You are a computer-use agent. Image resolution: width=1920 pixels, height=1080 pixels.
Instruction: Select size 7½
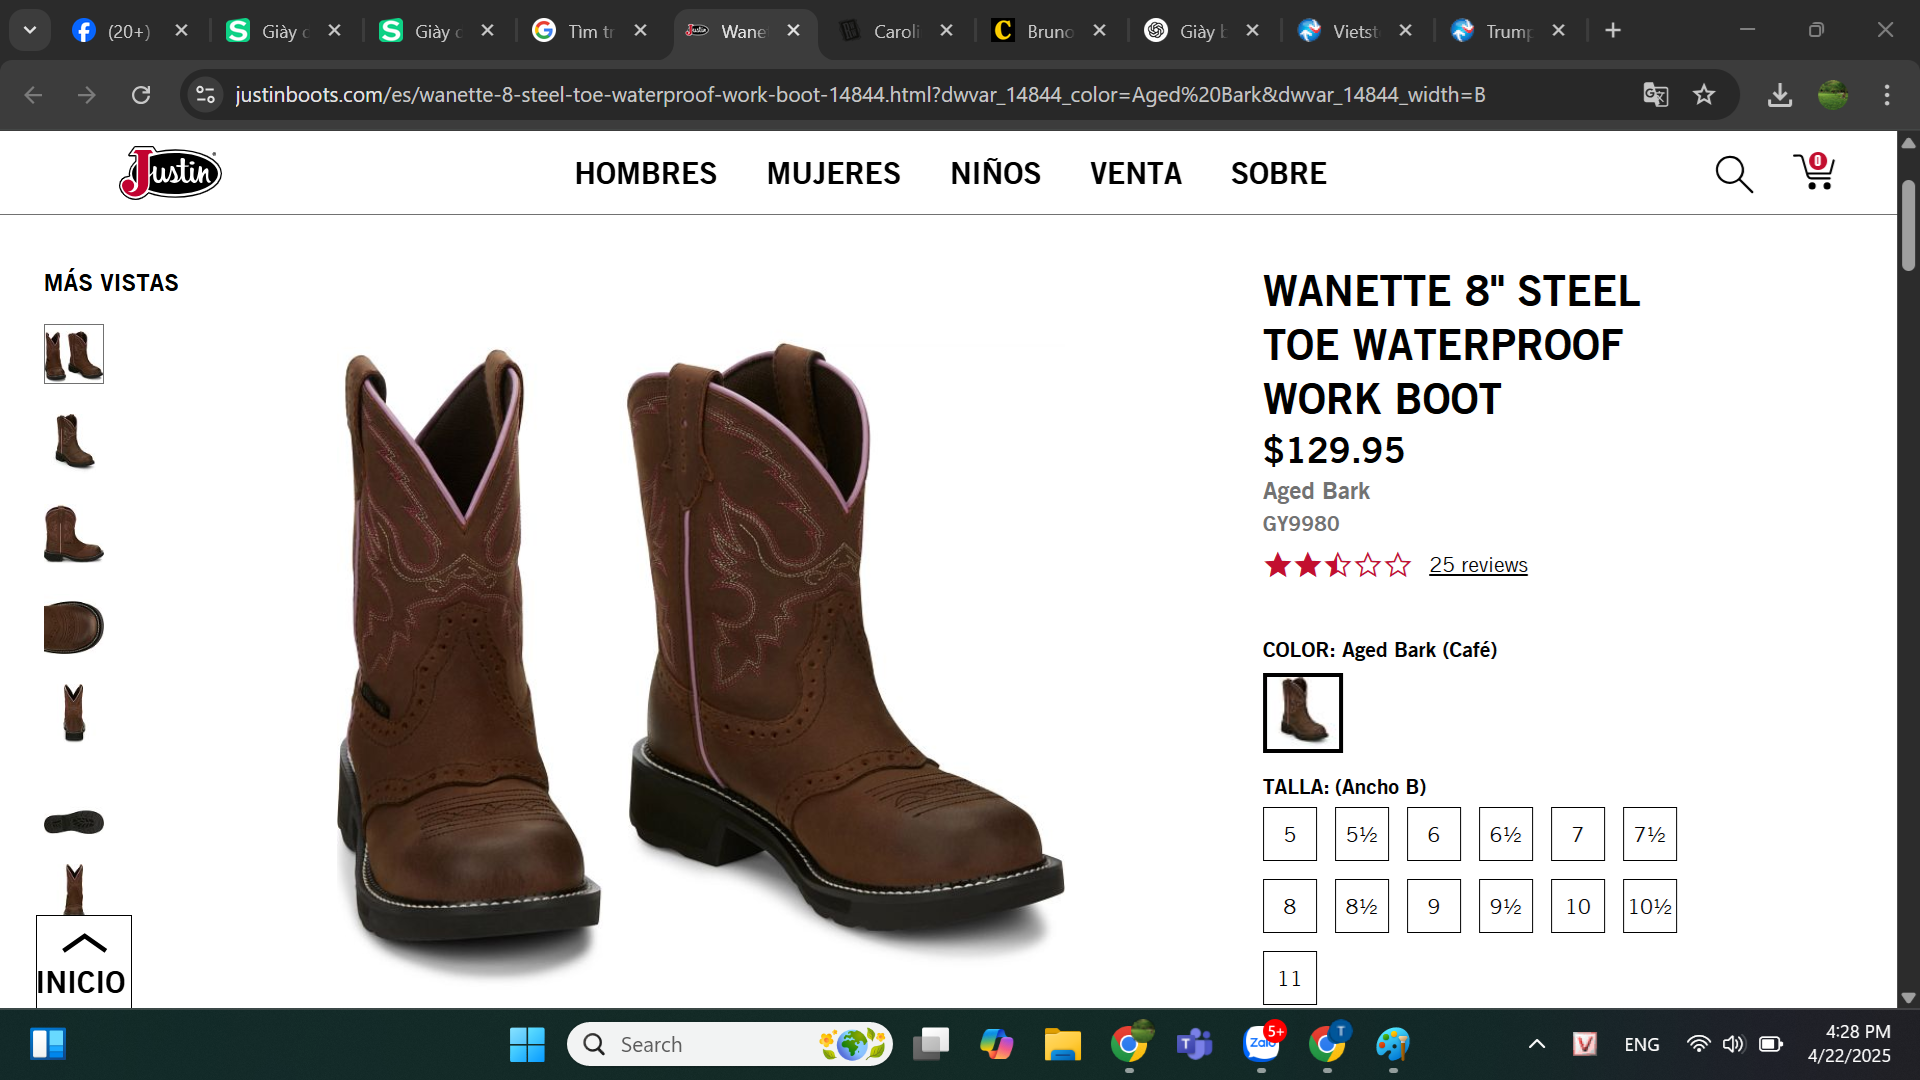pos(1649,834)
